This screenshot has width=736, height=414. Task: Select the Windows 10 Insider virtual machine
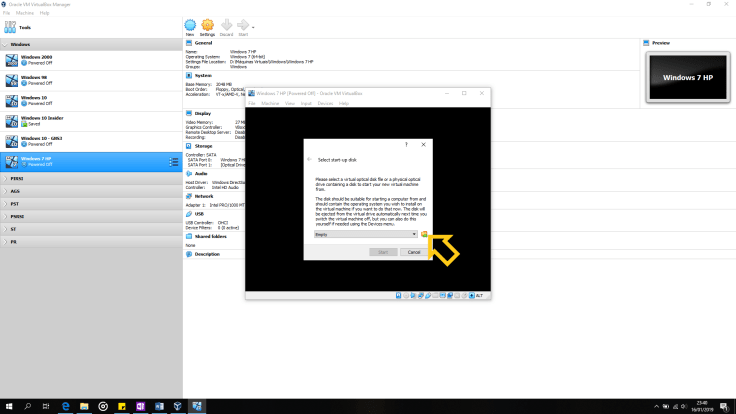tap(40, 120)
